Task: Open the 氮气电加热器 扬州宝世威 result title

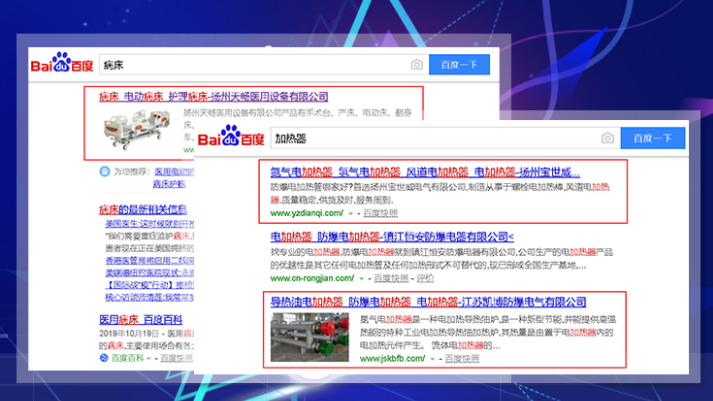Action: [x=425, y=172]
